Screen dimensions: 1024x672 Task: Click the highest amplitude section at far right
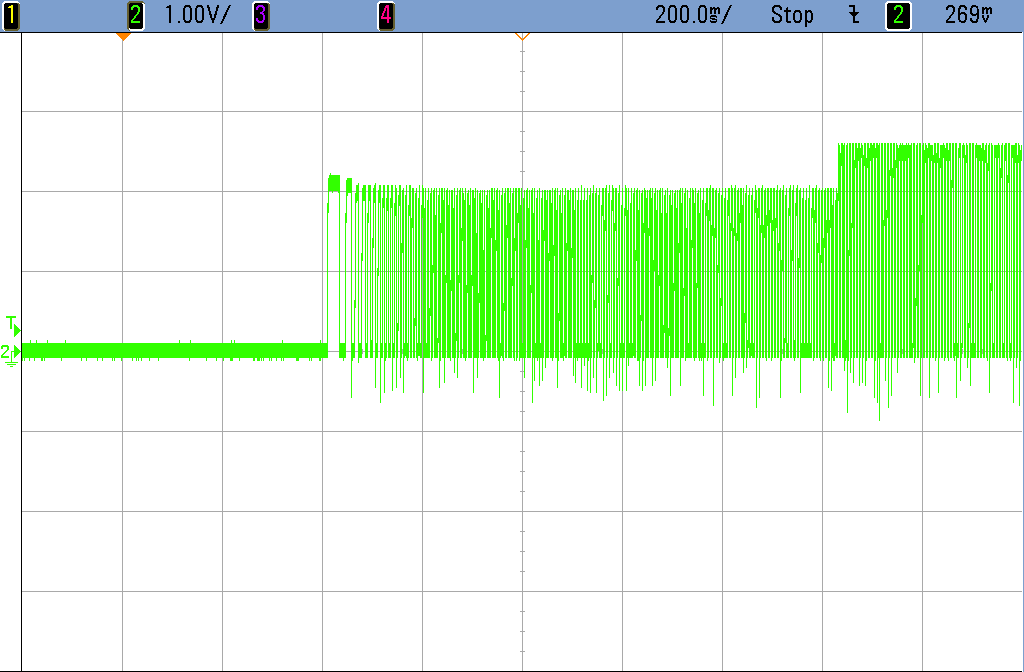pyautogui.click(x=930, y=150)
